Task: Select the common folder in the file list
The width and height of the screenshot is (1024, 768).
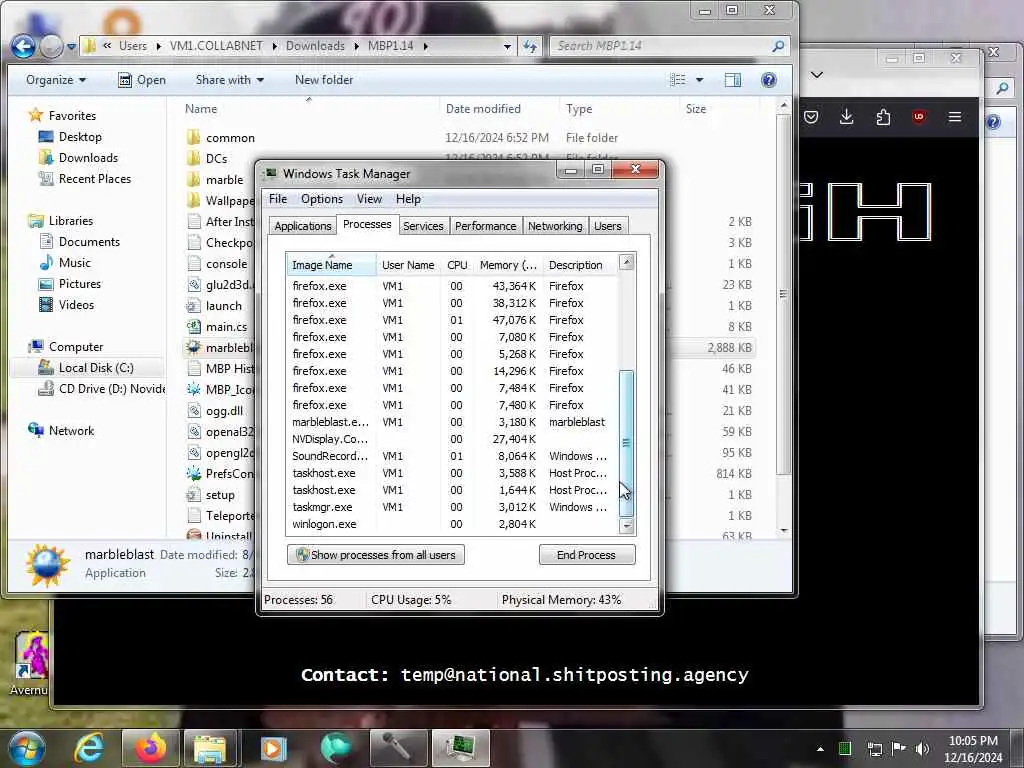Action: [x=220, y=138]
